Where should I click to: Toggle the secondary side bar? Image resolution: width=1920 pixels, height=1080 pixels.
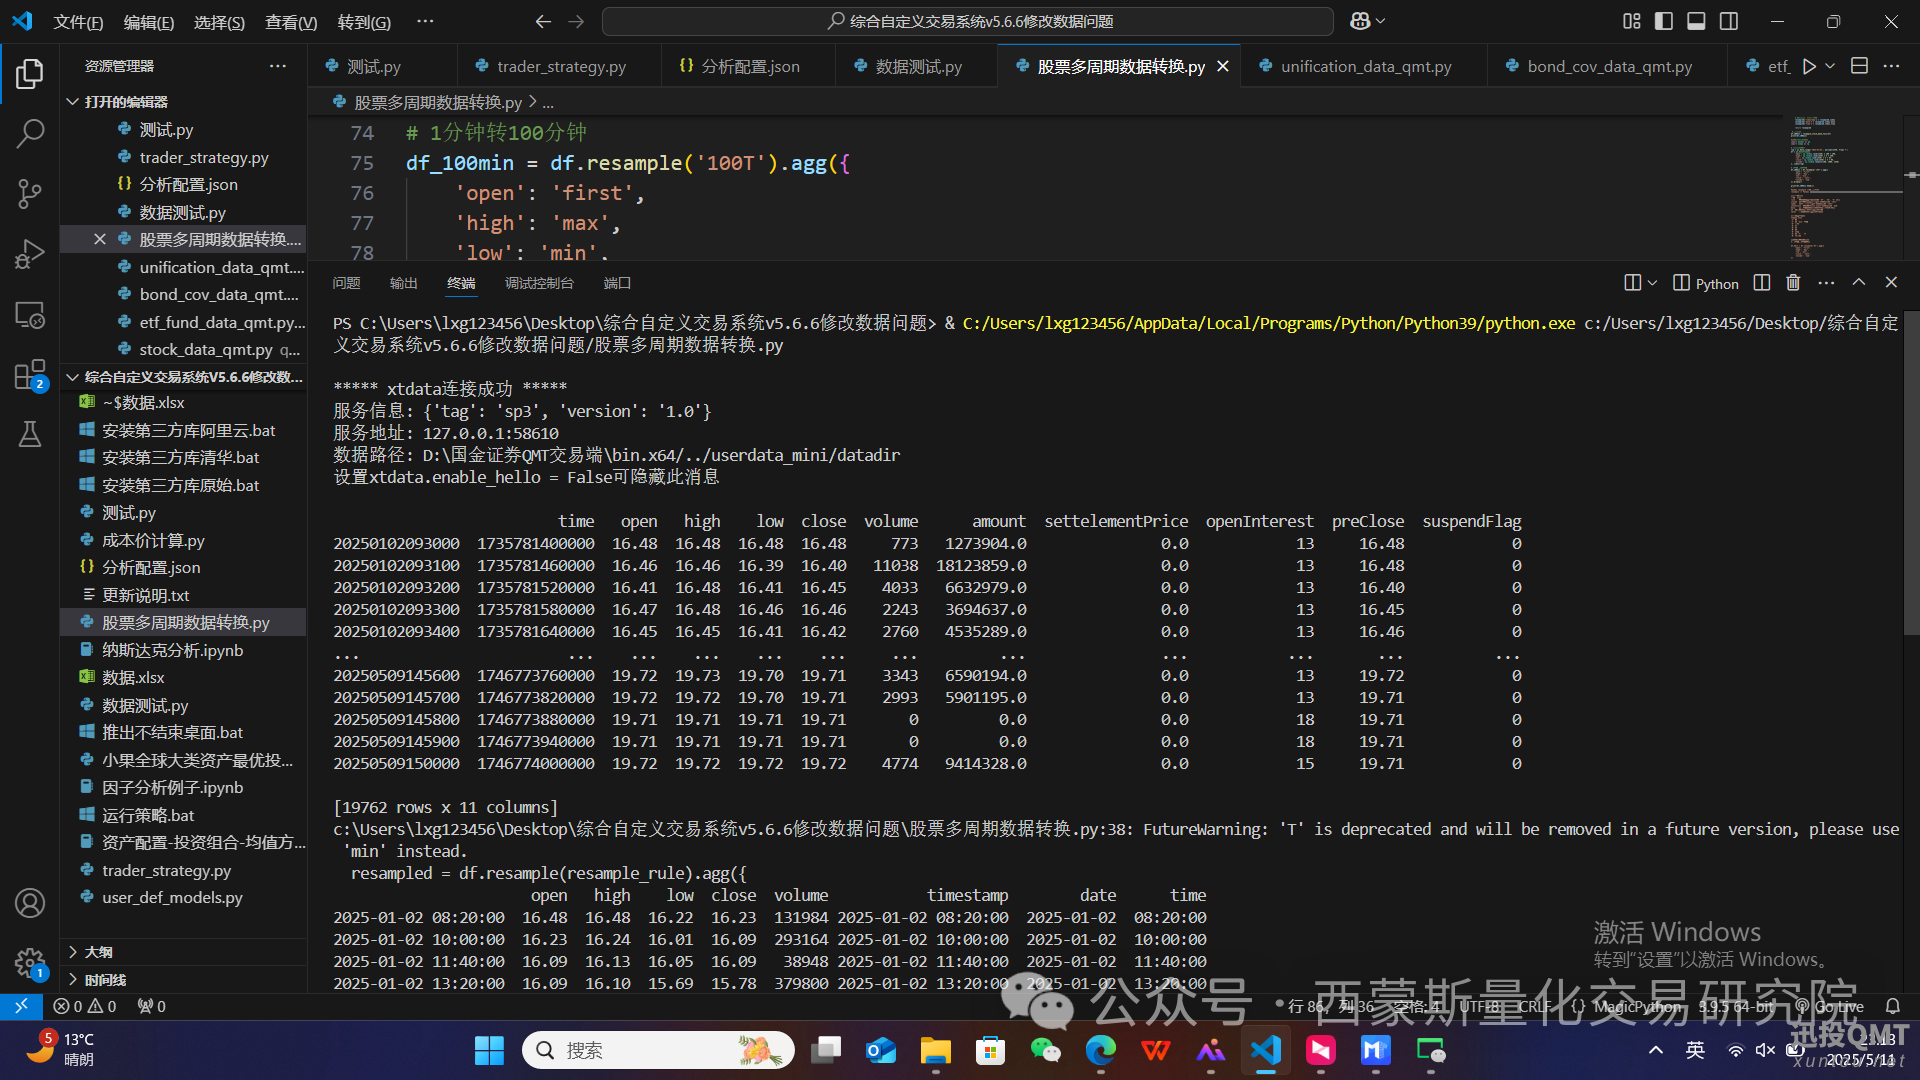point(1729,21)
